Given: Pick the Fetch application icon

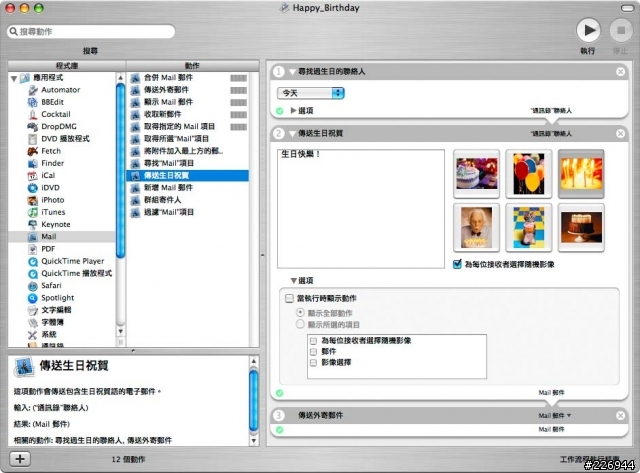Looking at the screenshot, I should pyautogui.click(x=33, y=151).
